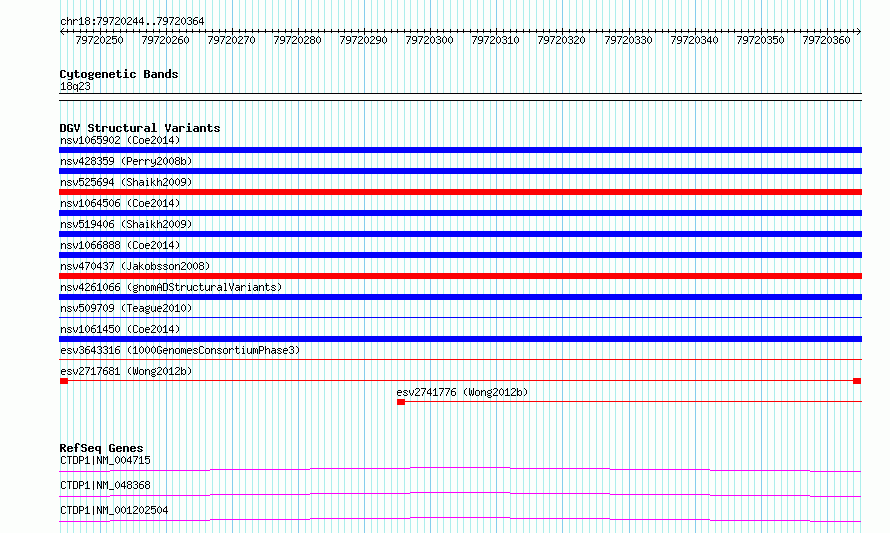Click ruler position 79720290
The height and width of the screenshot is (533, 890).
point(363,40)
